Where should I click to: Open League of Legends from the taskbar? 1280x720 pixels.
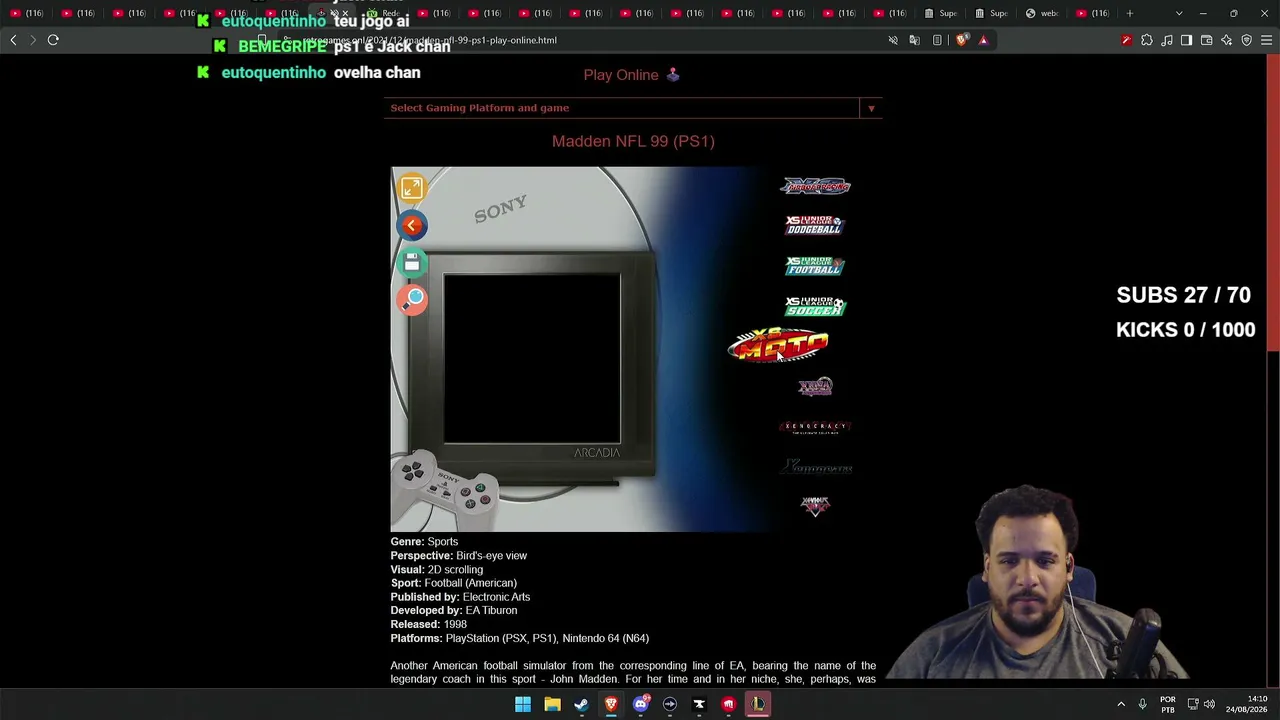coord(758,704)
